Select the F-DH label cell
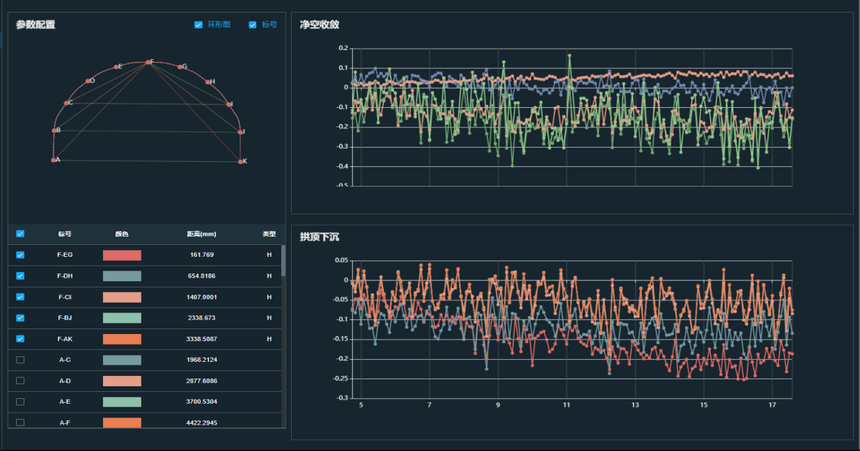This screenshot has height=451, width=860. (x=65, y=276)
